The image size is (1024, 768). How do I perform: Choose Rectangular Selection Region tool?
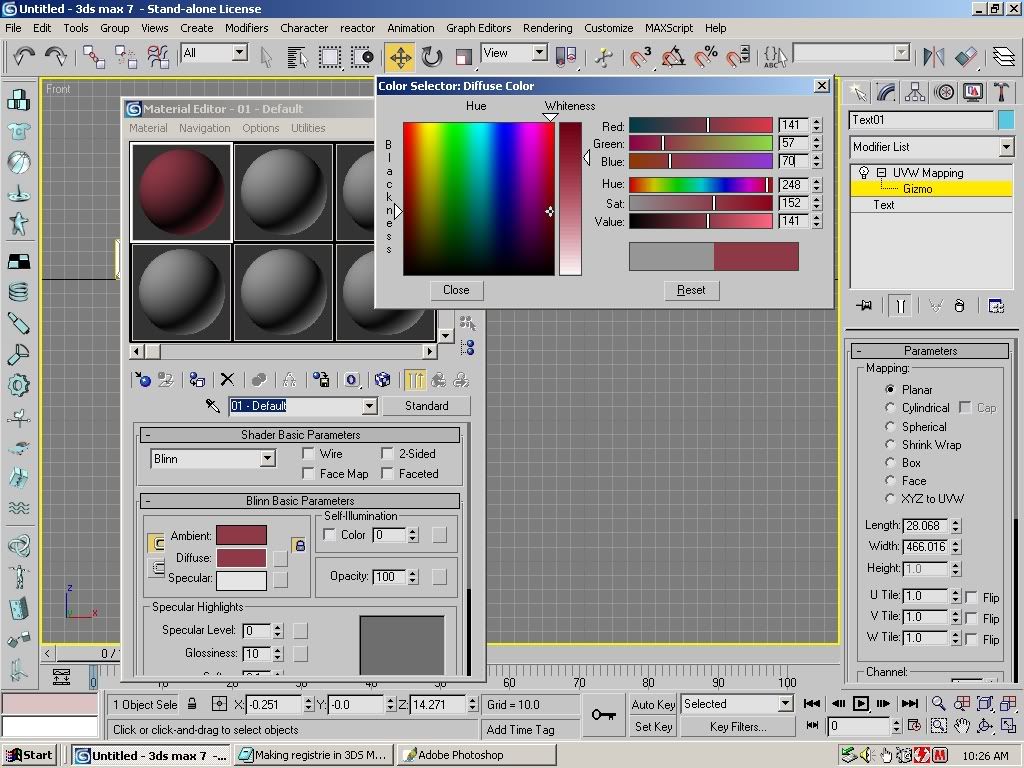(330, 57)
